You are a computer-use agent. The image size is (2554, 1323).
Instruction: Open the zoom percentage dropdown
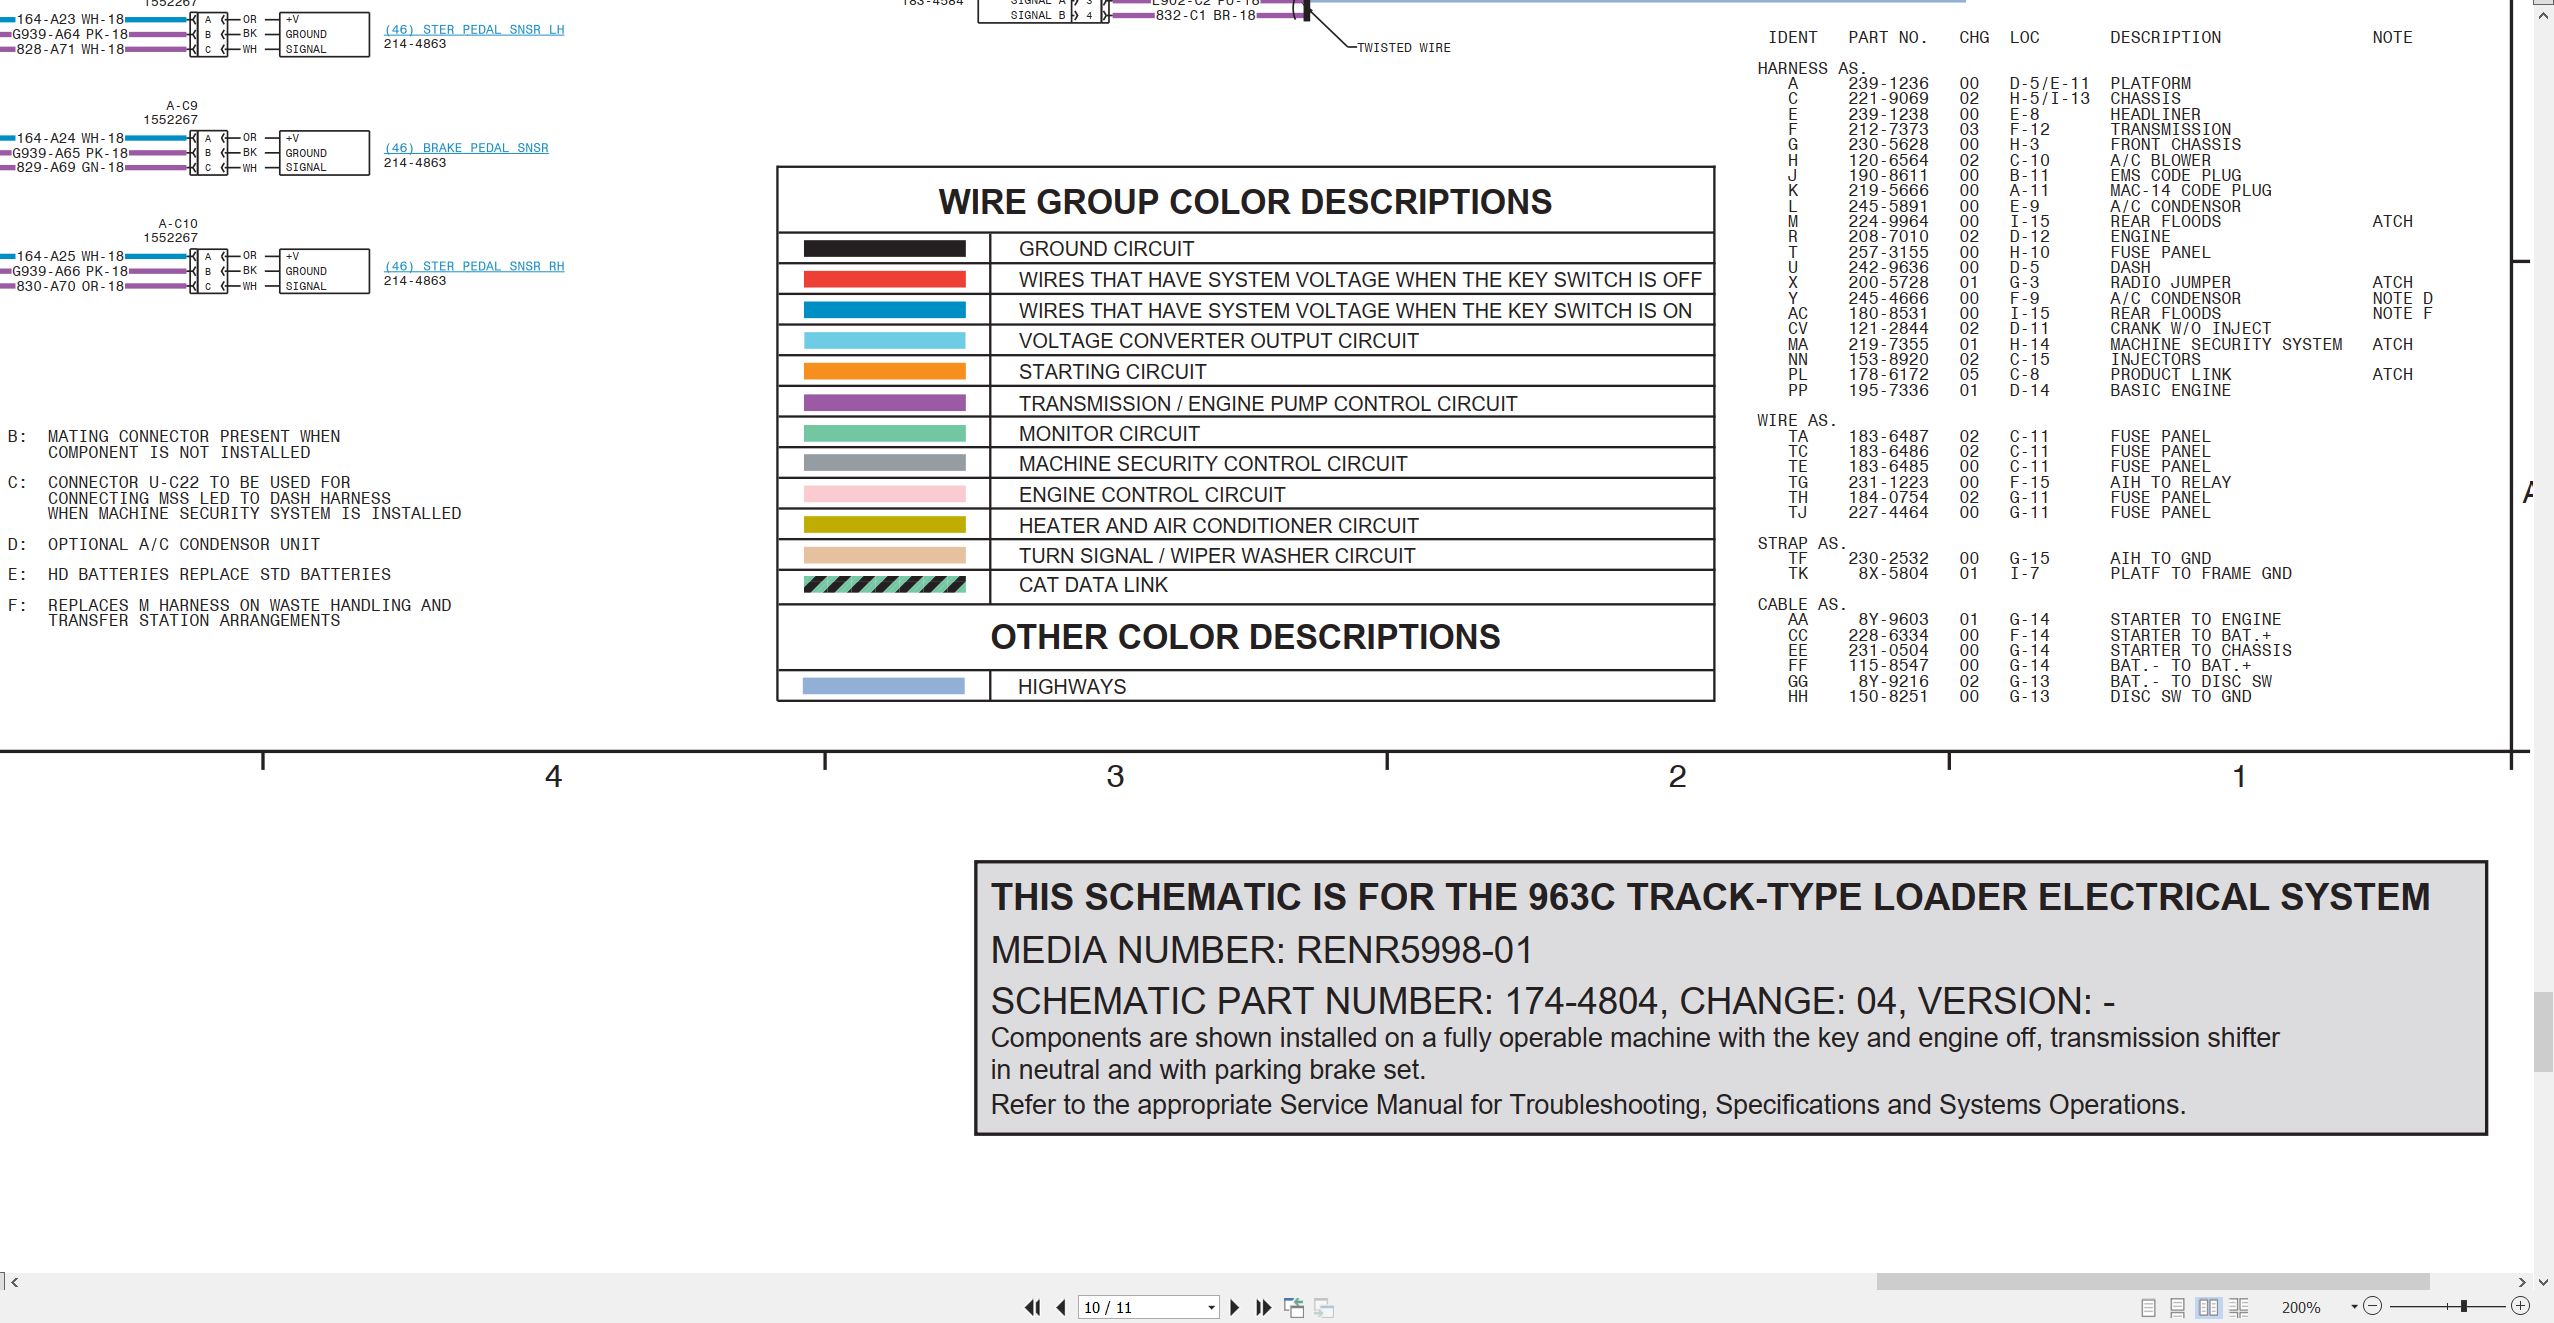[2353, 1307]
